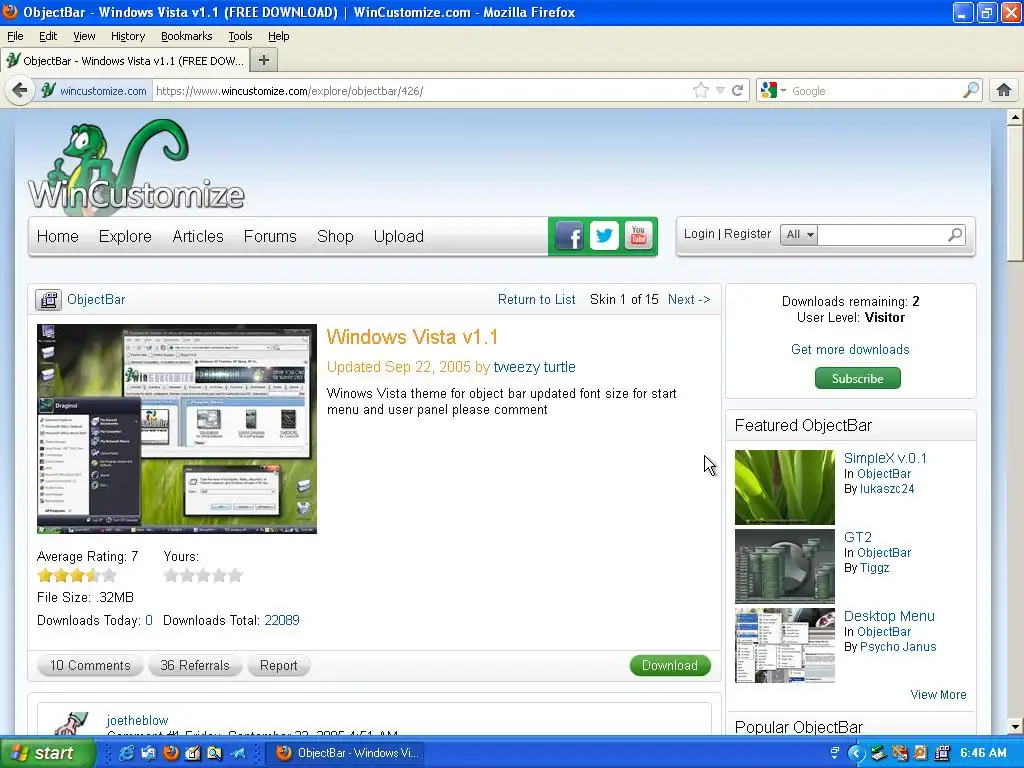Open a new tab with the plus button

tap(264, 60)
